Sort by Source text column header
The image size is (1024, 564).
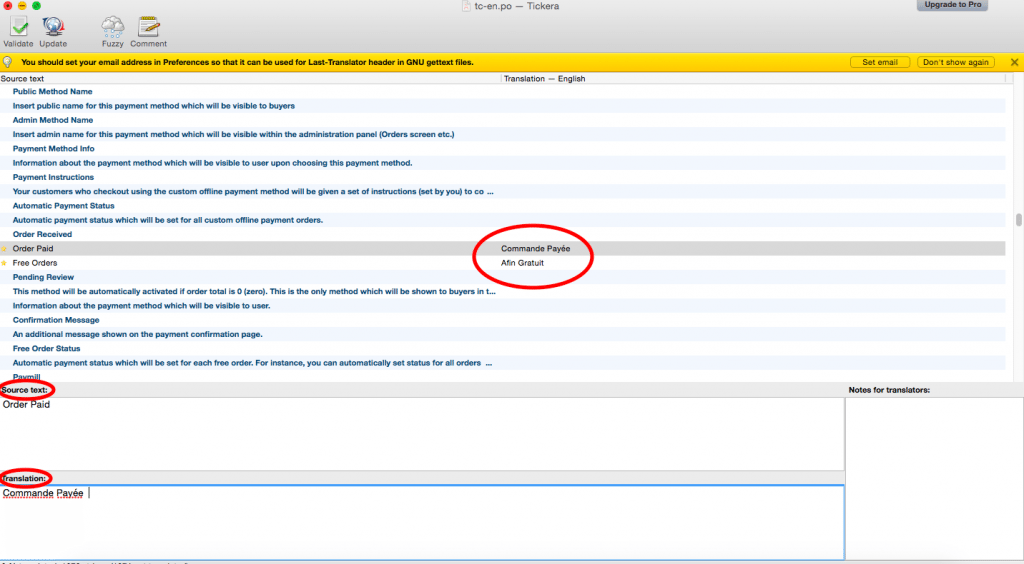(x=250, y=78)
